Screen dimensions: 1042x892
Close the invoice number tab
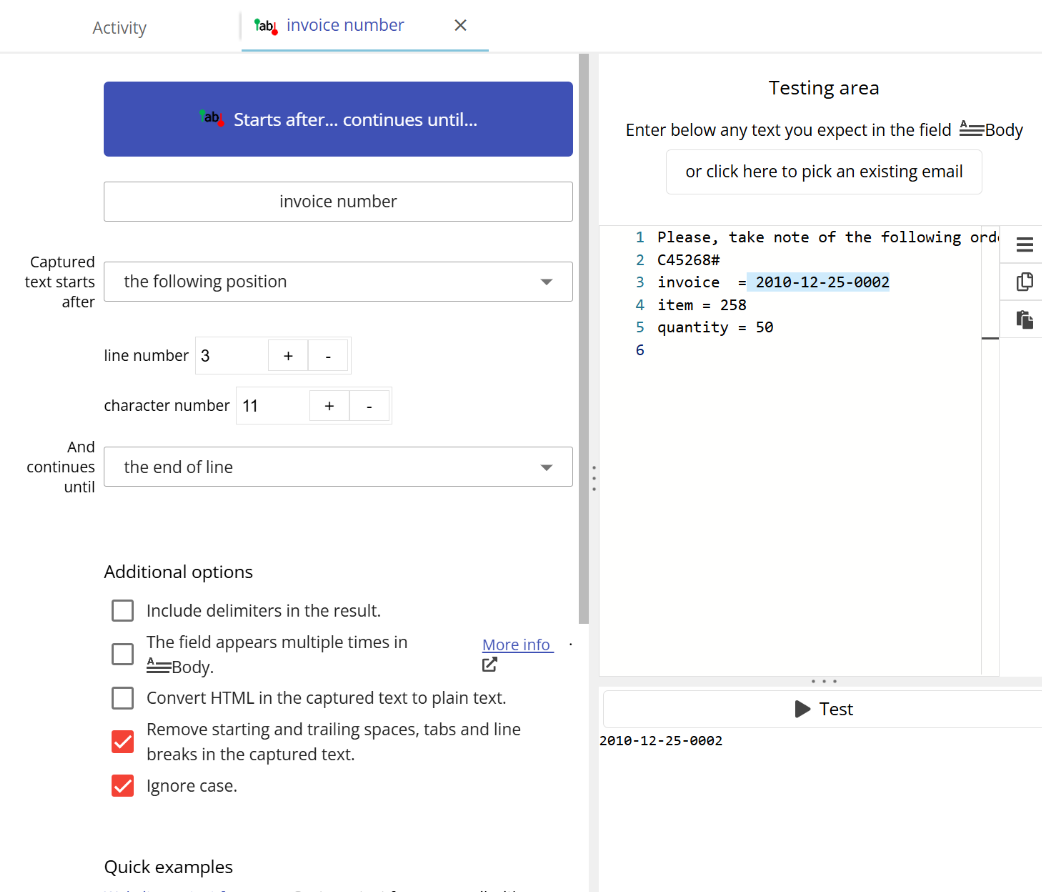[460, 25]
